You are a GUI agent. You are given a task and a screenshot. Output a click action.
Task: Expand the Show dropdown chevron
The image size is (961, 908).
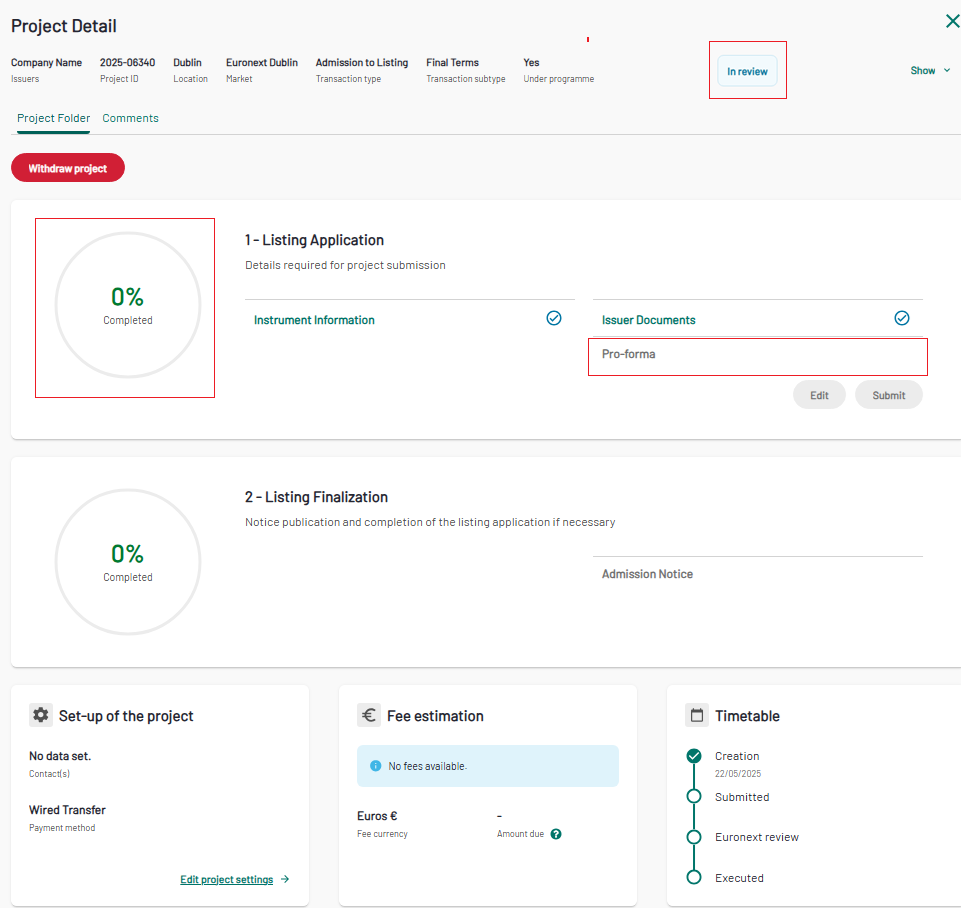click(x=947, y=70)
